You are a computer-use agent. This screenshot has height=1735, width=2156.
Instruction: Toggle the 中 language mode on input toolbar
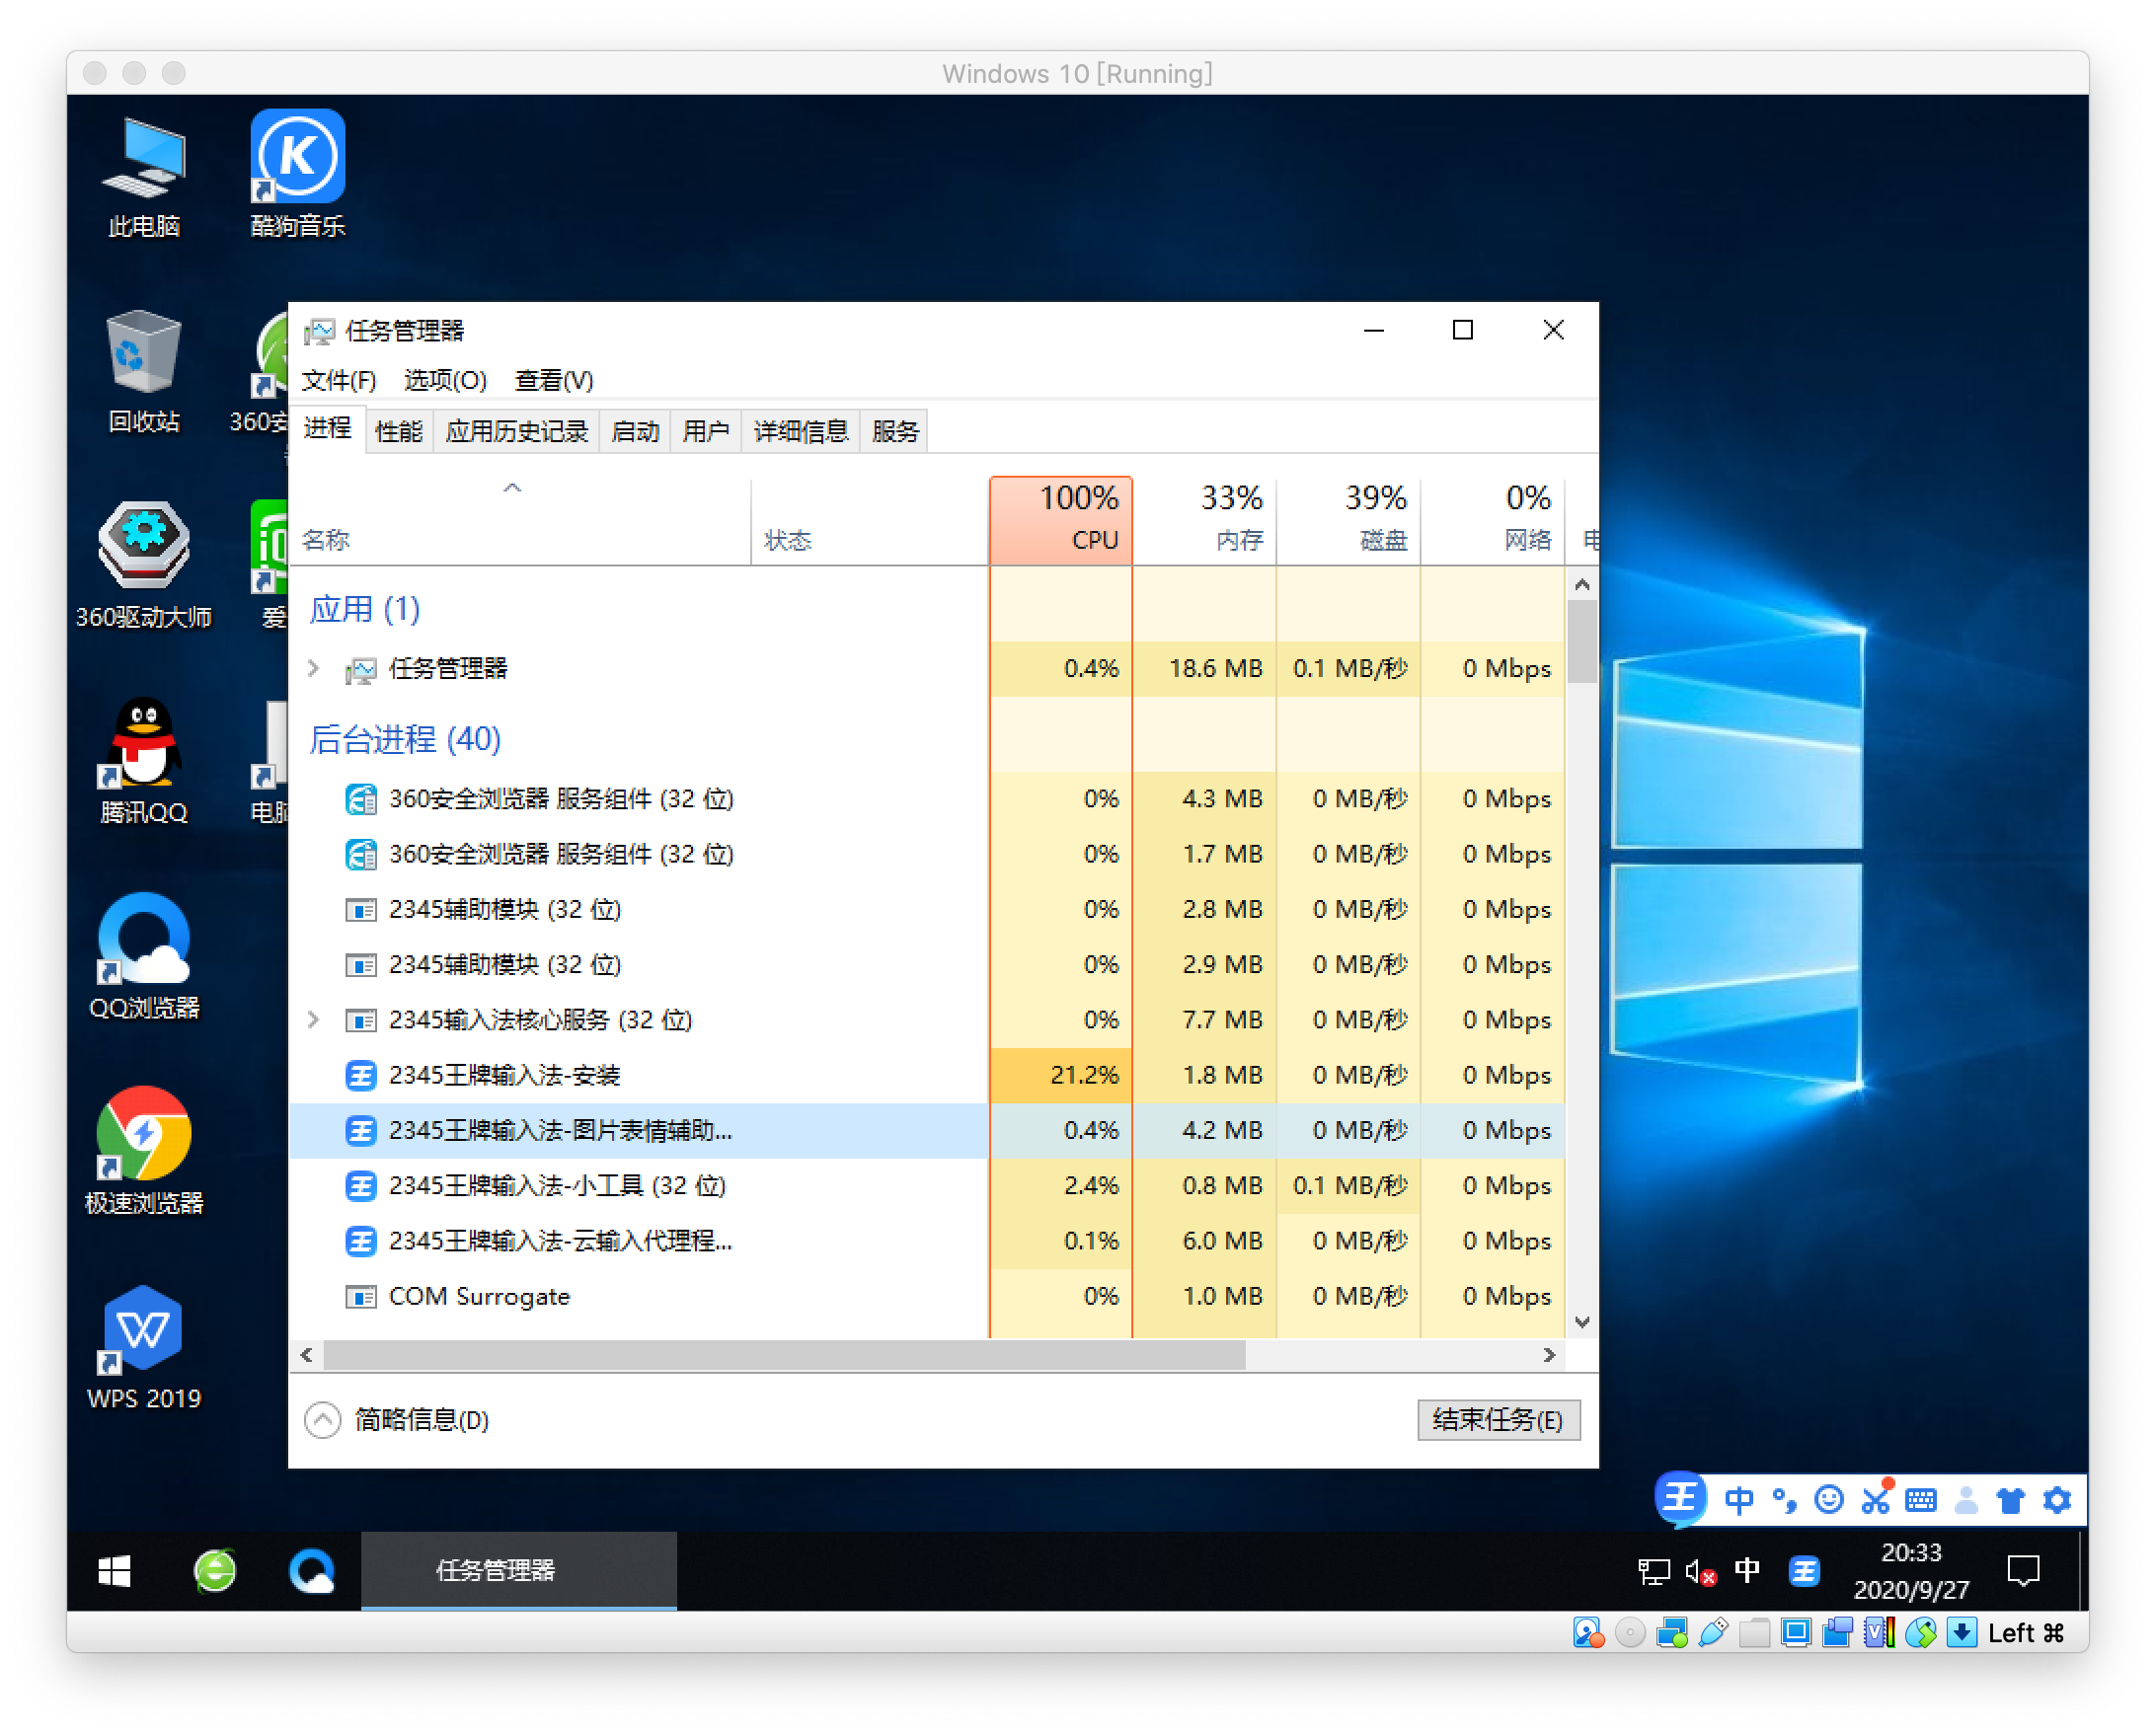[x=1739, y=1500]
